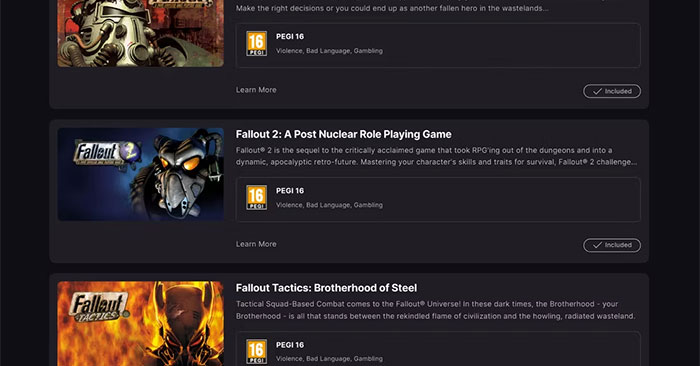Select Violence, Bad Language, Gambling text in Fallout 2 card
The image size is (700, 366).
[x=329, y=205]
